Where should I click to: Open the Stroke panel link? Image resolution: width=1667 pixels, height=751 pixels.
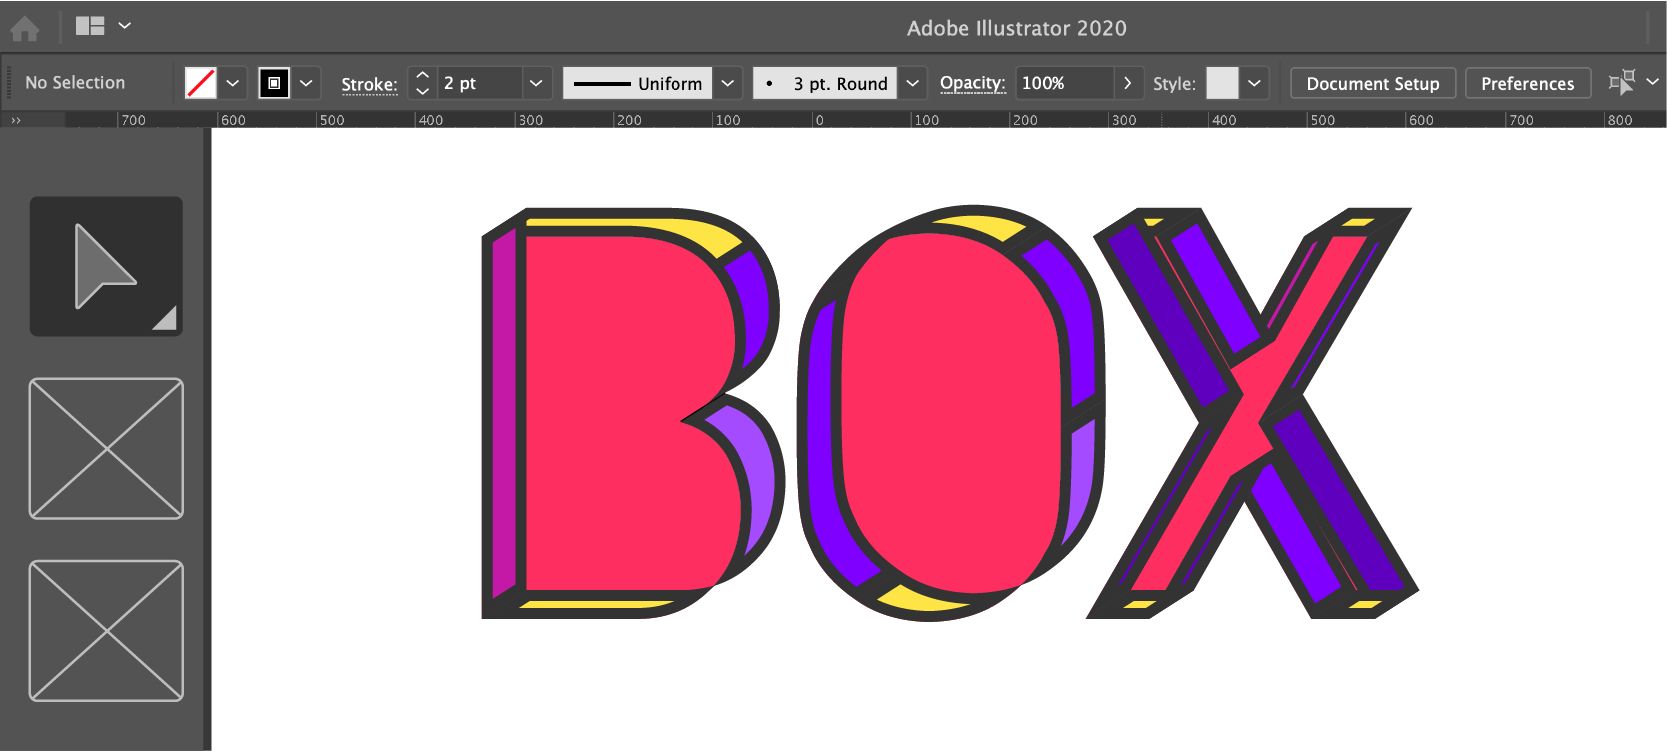point(369,84)
